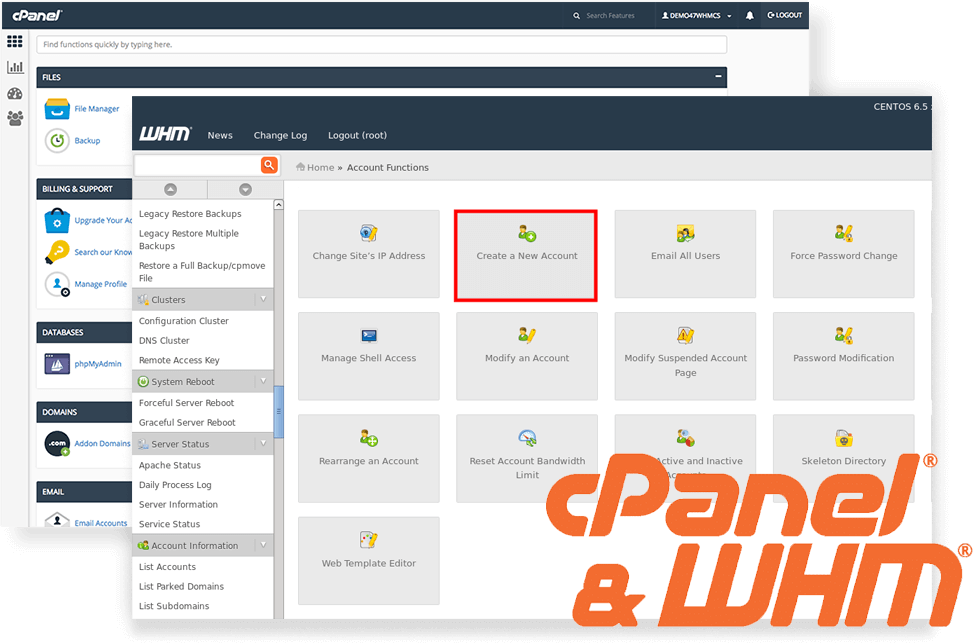Open DNS Cluster in sidebar
This screenshot has height=643, width=980.
click(164, 341)
